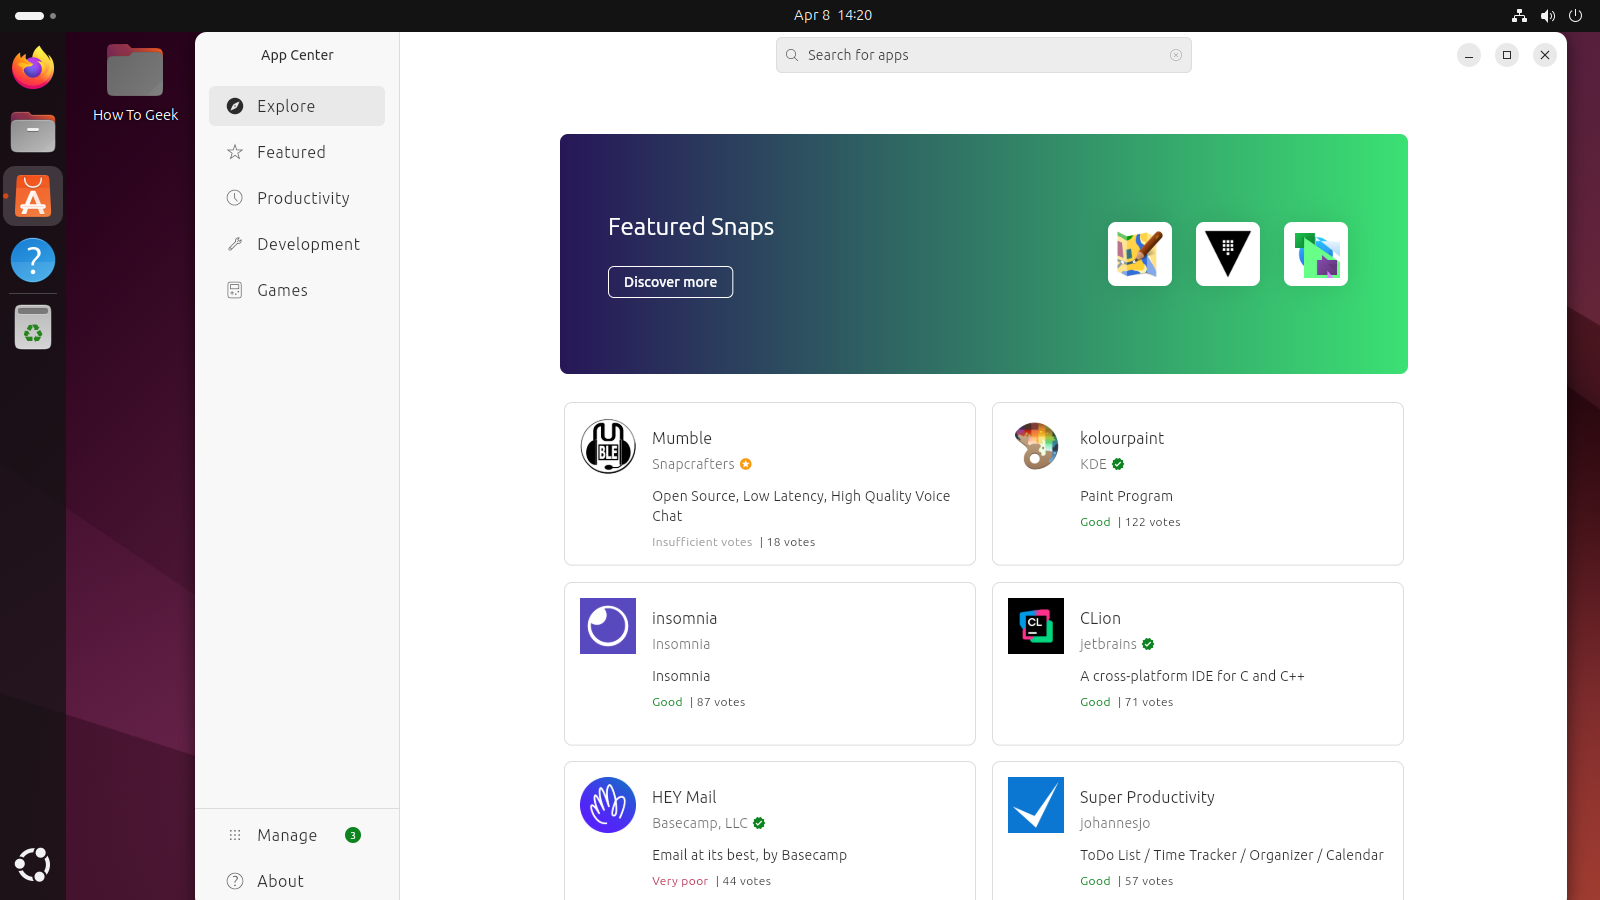Open the Files app in dock

[x=33, y=132]
